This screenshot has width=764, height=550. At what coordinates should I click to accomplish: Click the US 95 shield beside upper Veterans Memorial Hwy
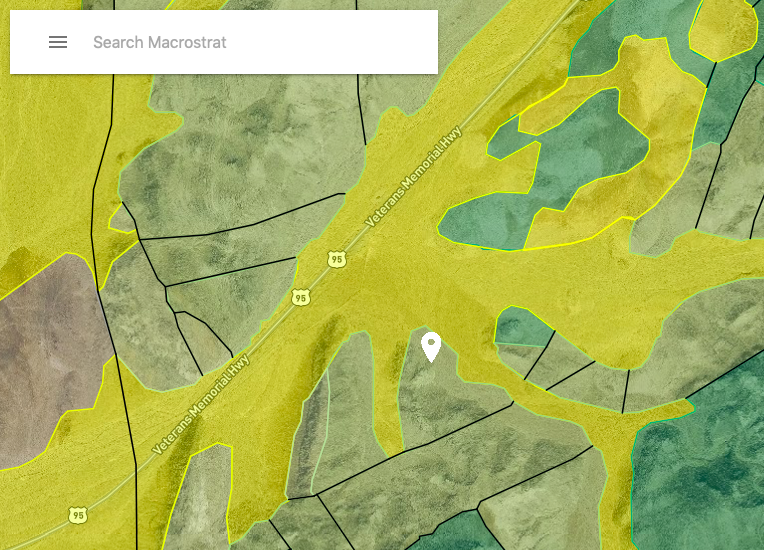337,259
